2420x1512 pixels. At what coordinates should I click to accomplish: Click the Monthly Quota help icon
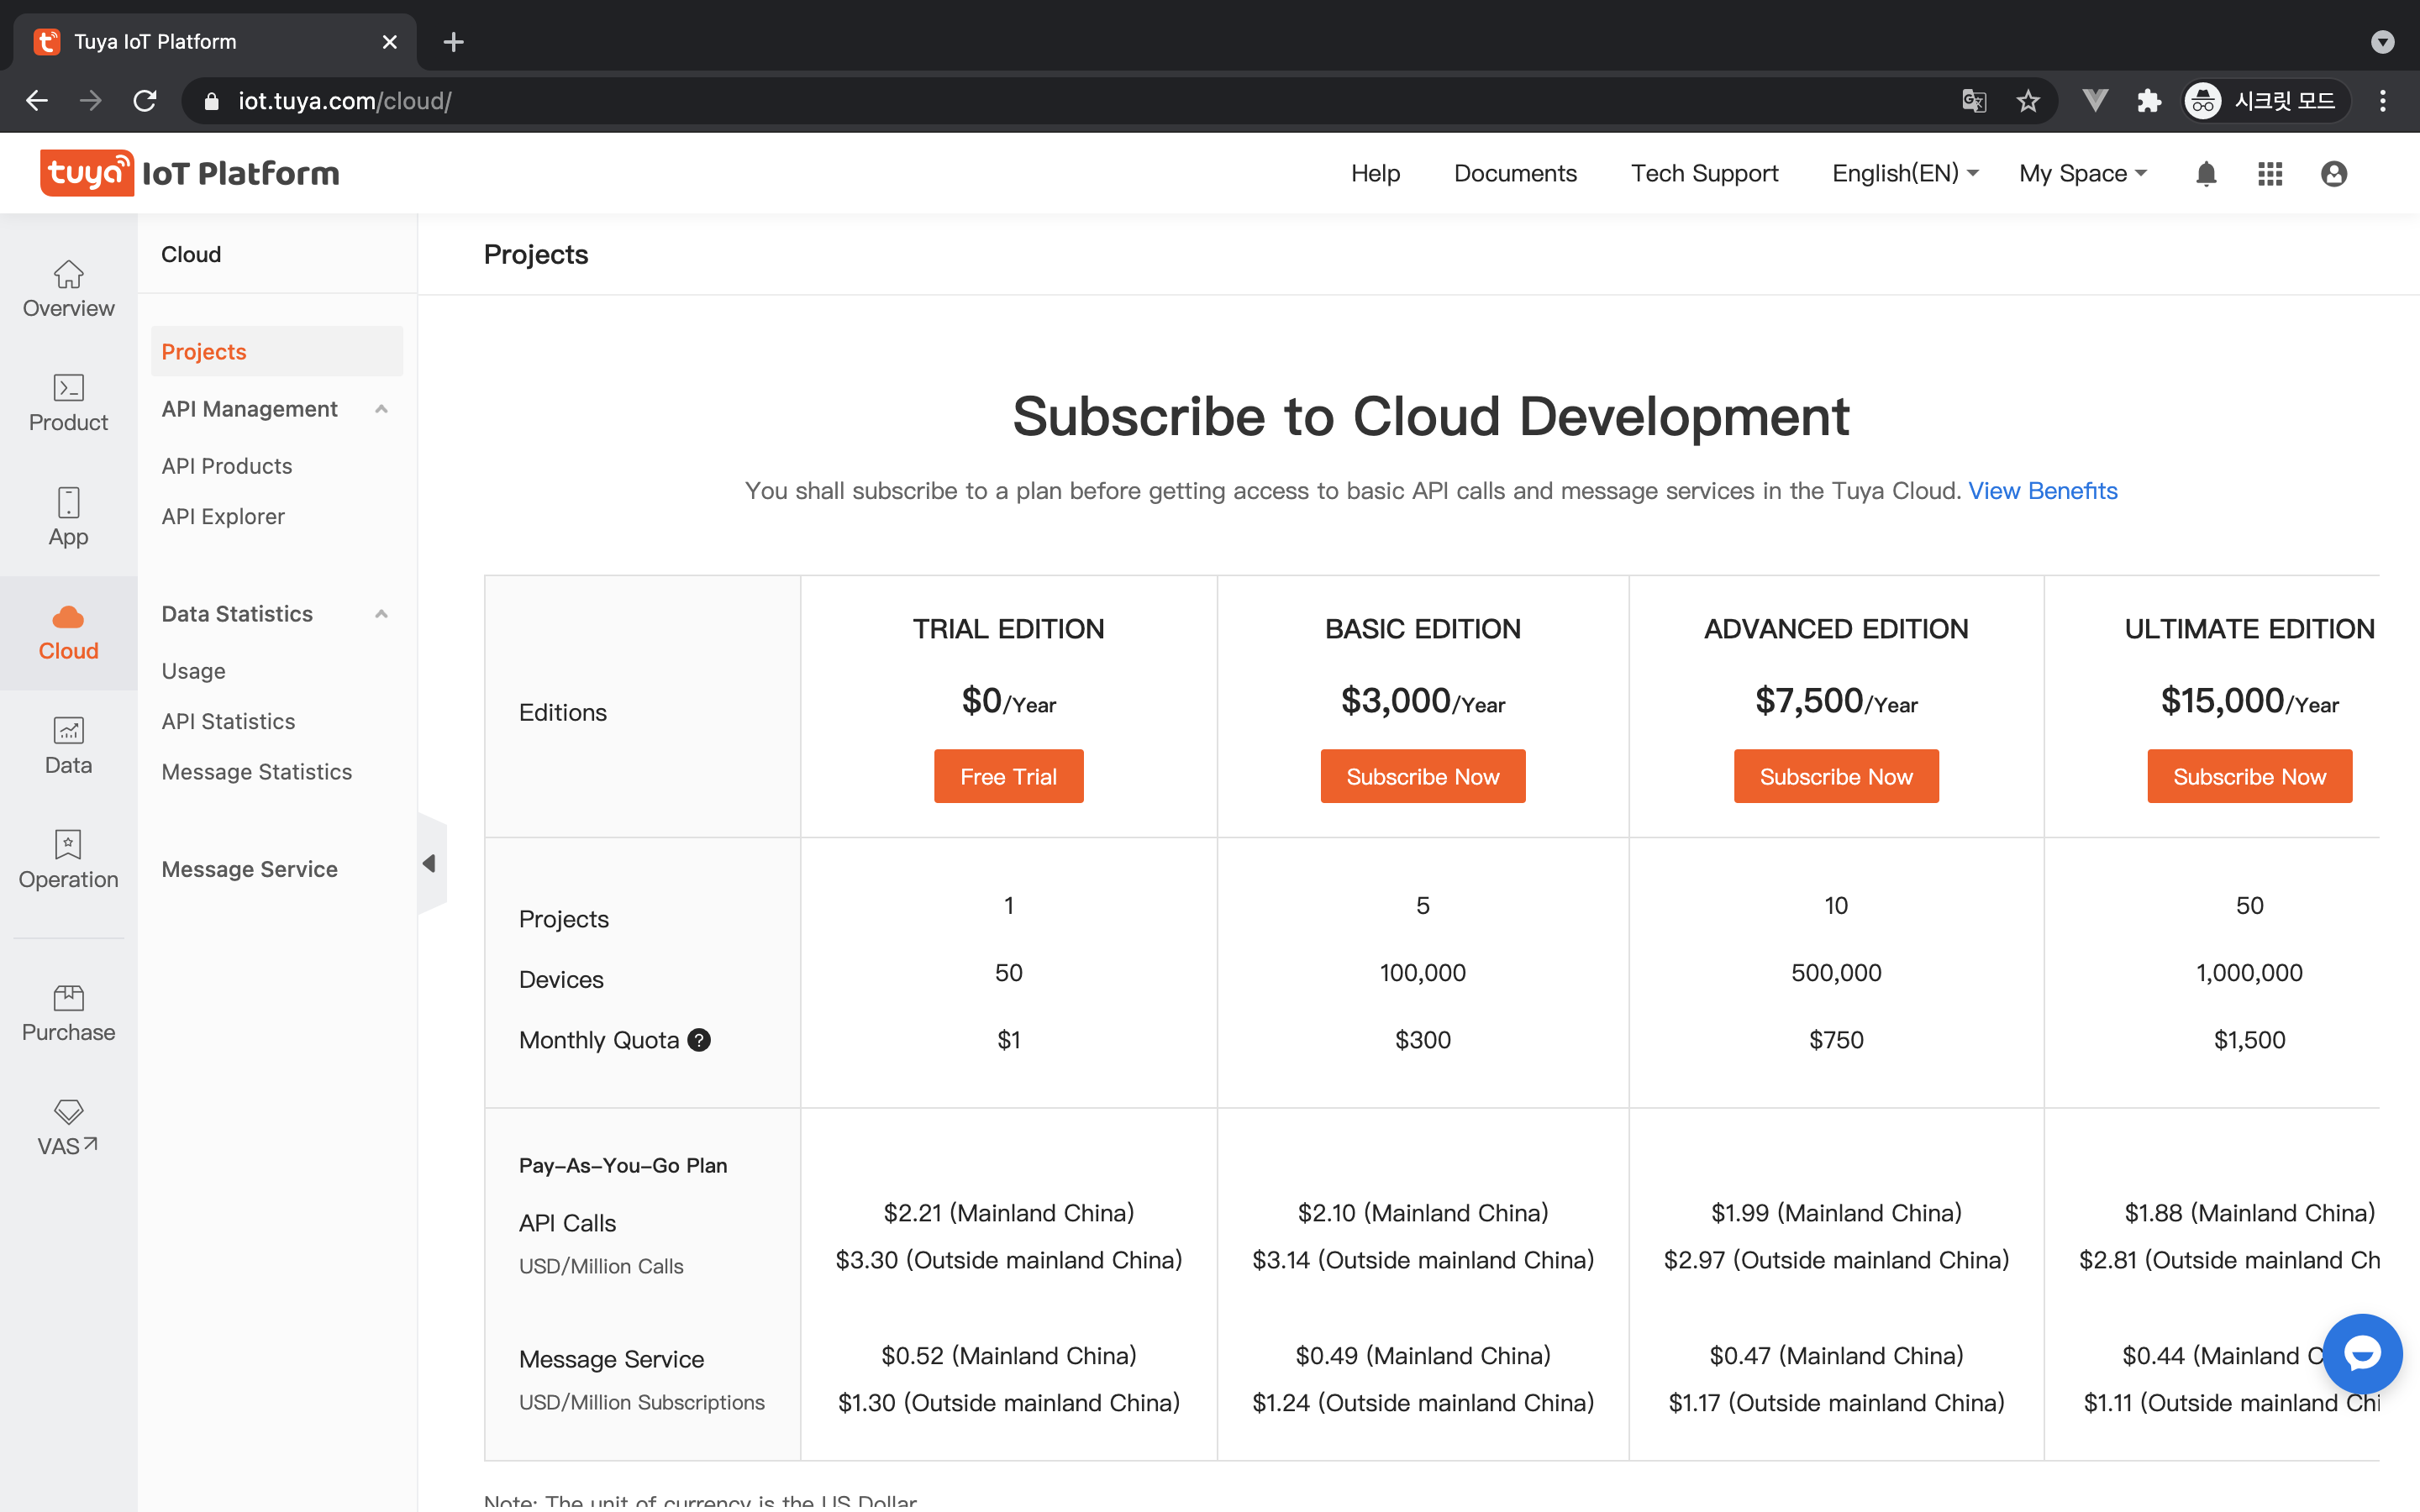pos(699,1040)
